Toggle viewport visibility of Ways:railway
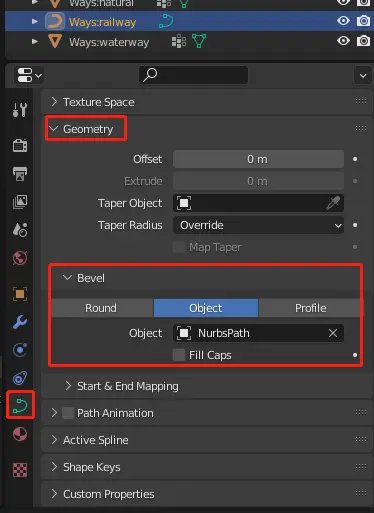Screen dimensions: 374x513 click(x=343, y=21)
